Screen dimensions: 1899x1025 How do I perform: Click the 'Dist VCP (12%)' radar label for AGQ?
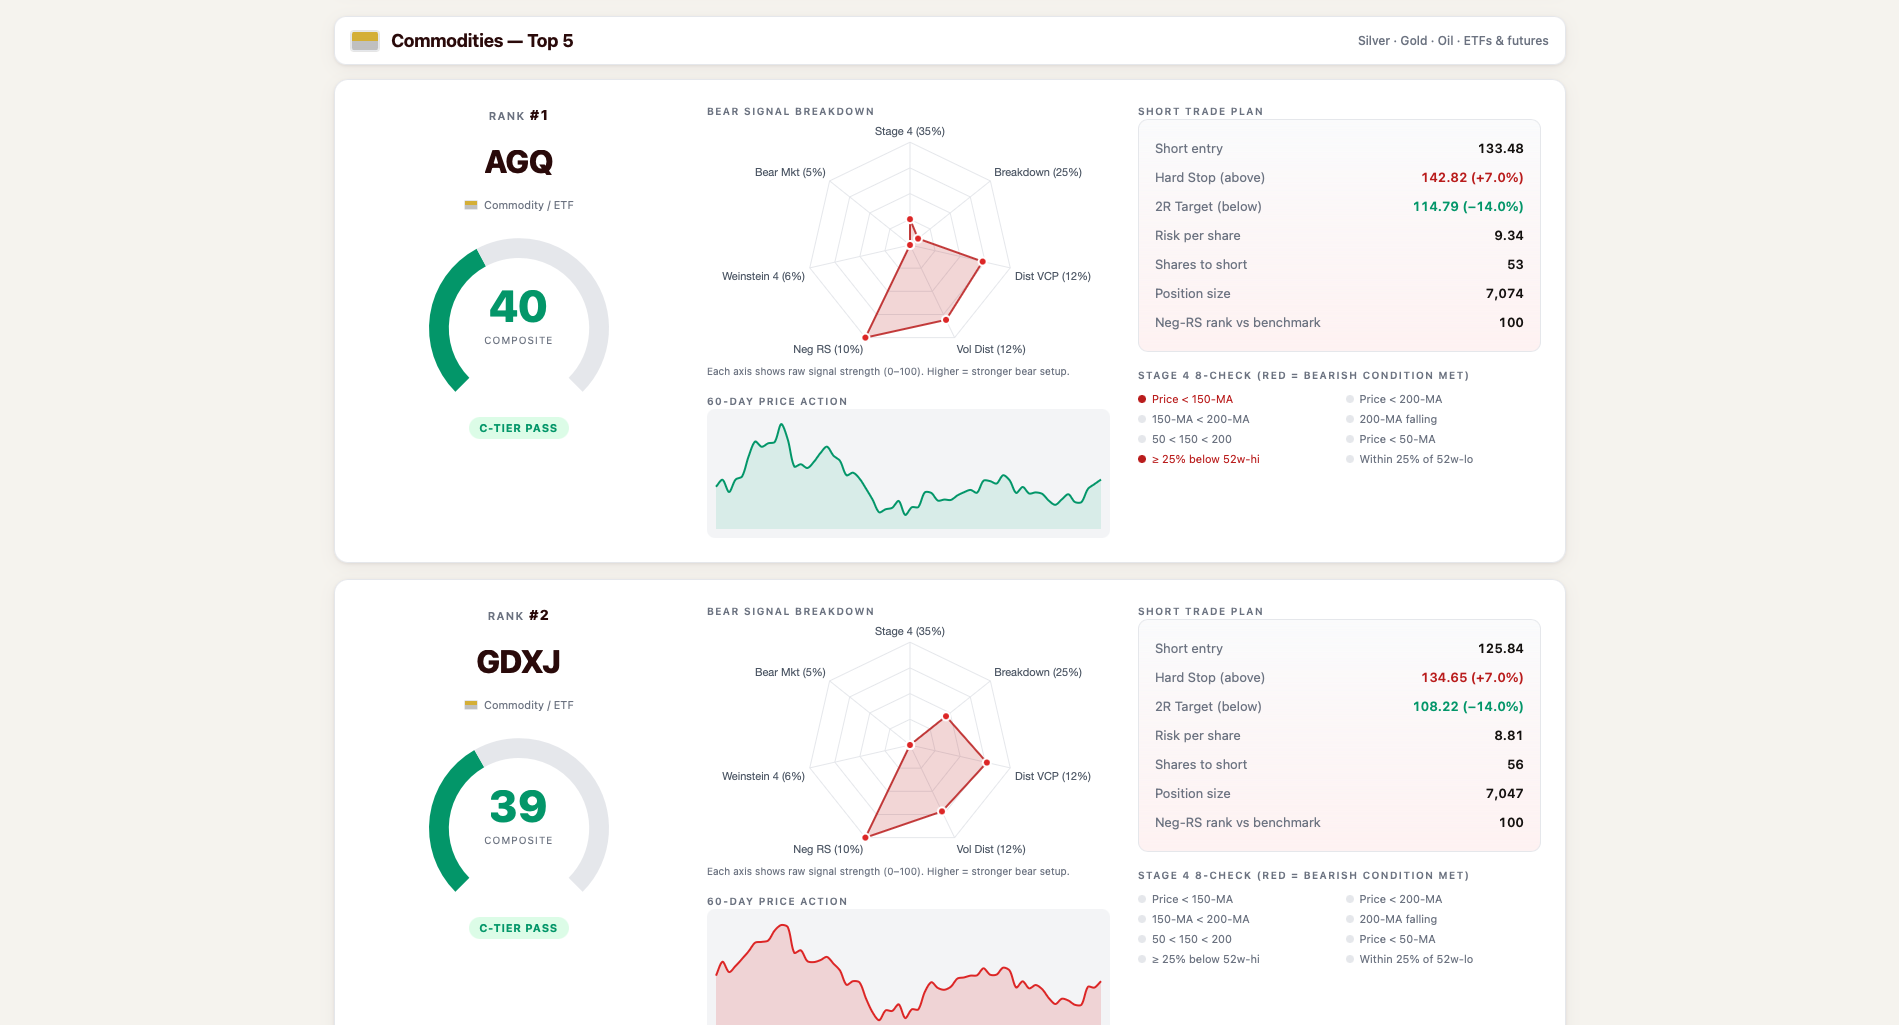pyautogui.click(x=1053, y=276)
